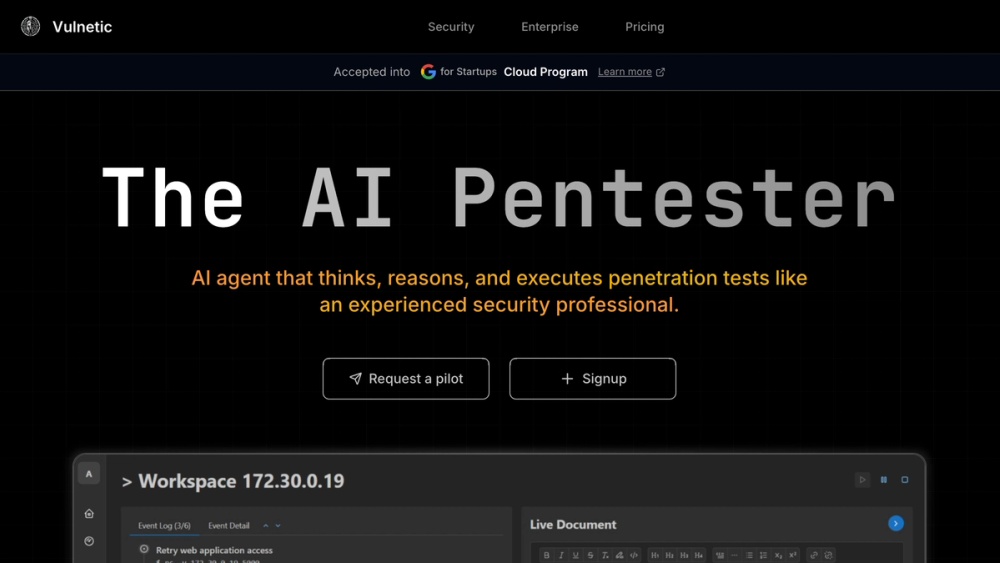Toggle subscript formatting
This screenshot has height=563, width=1000.
click(778, 555)
